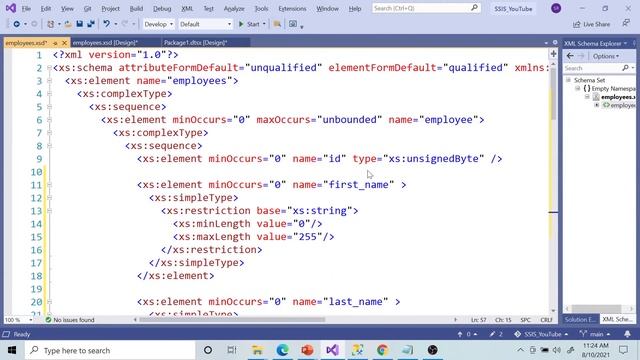Collapse the code fold on line 11

[49, 185]
